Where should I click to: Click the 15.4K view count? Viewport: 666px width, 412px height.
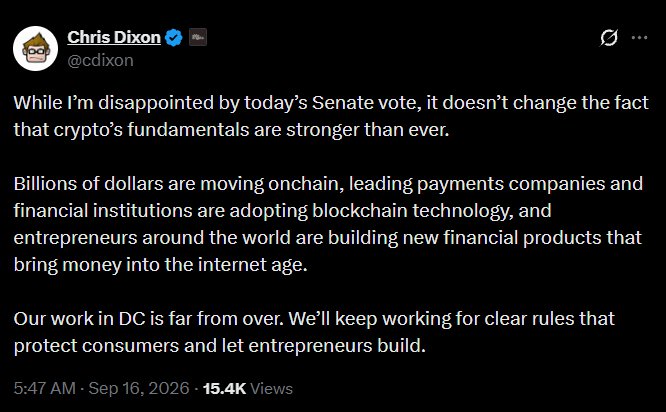coord(224,389)
